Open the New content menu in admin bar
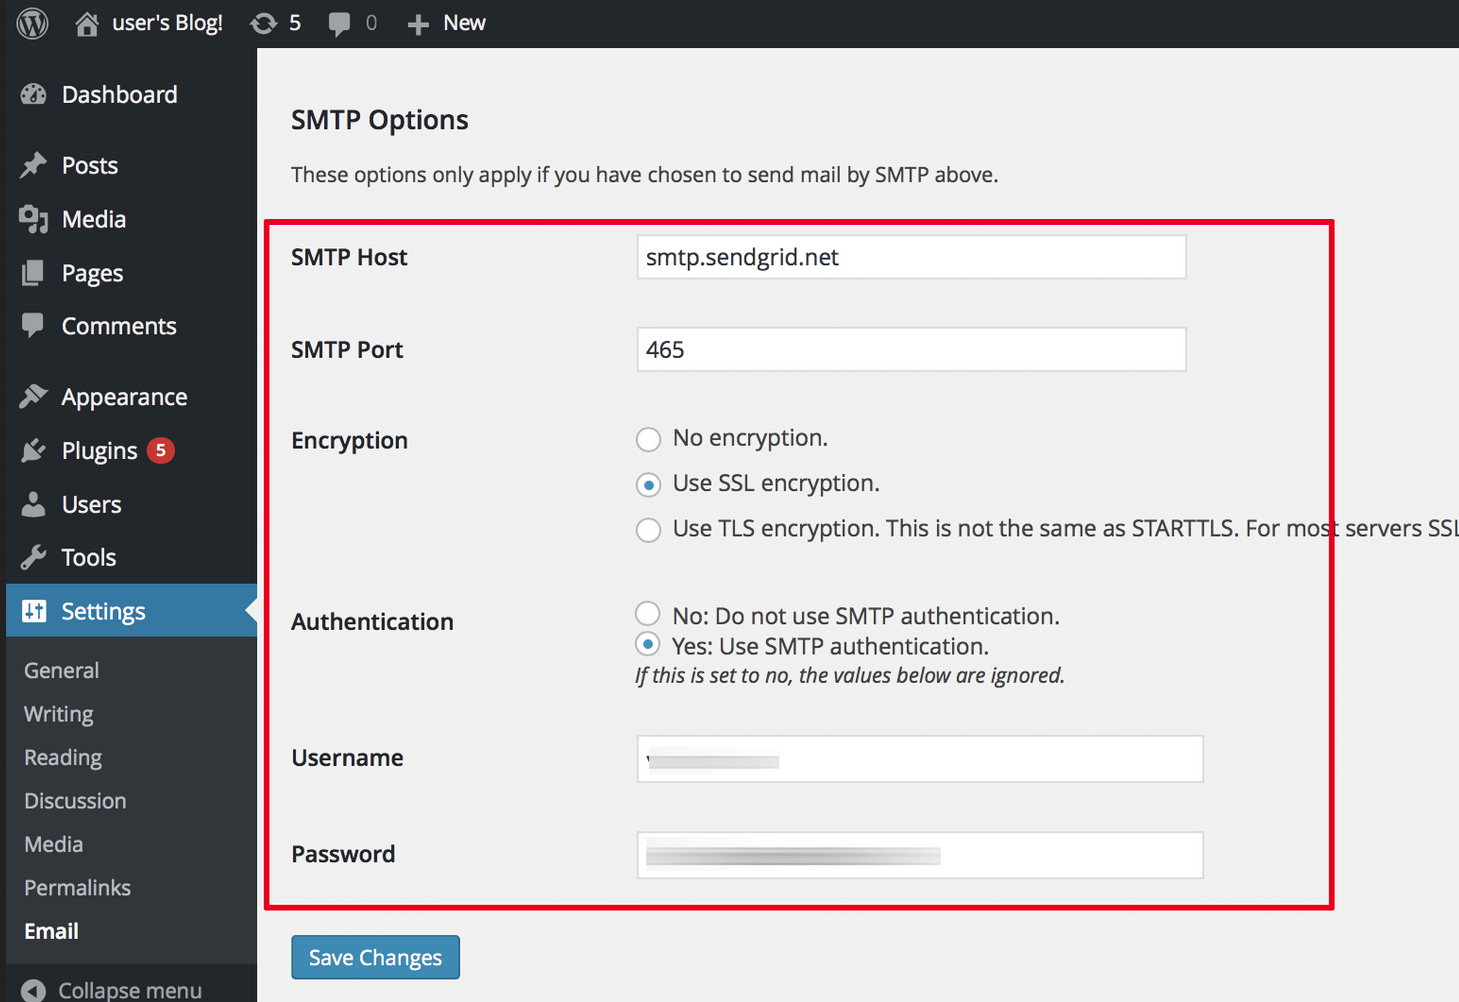This screenshot has width=1459, height=1002. (x=464, y=23)
